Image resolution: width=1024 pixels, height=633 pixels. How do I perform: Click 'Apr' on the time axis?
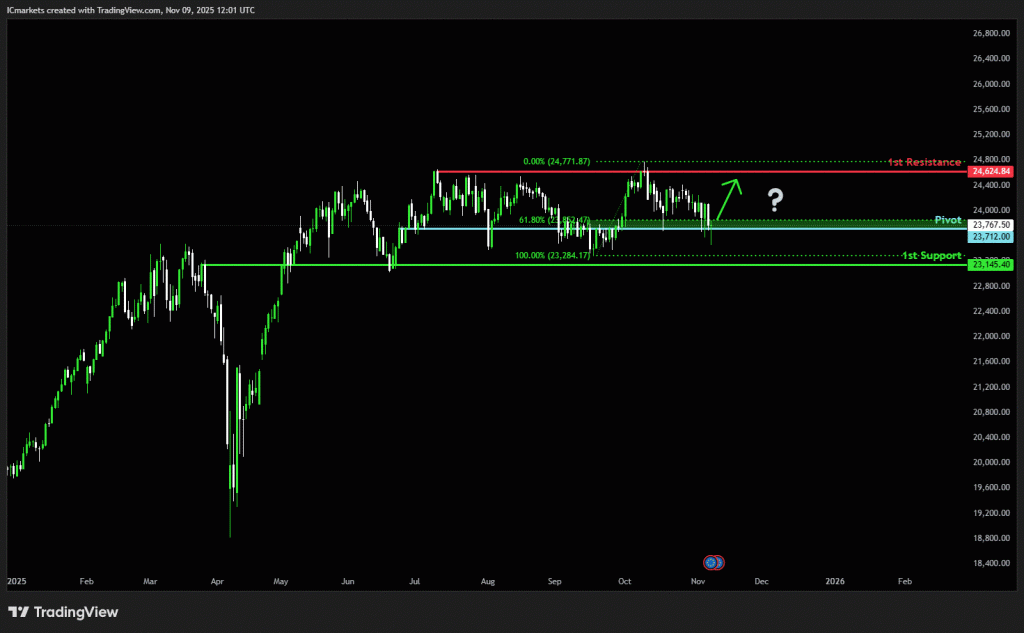coord(217,581)
